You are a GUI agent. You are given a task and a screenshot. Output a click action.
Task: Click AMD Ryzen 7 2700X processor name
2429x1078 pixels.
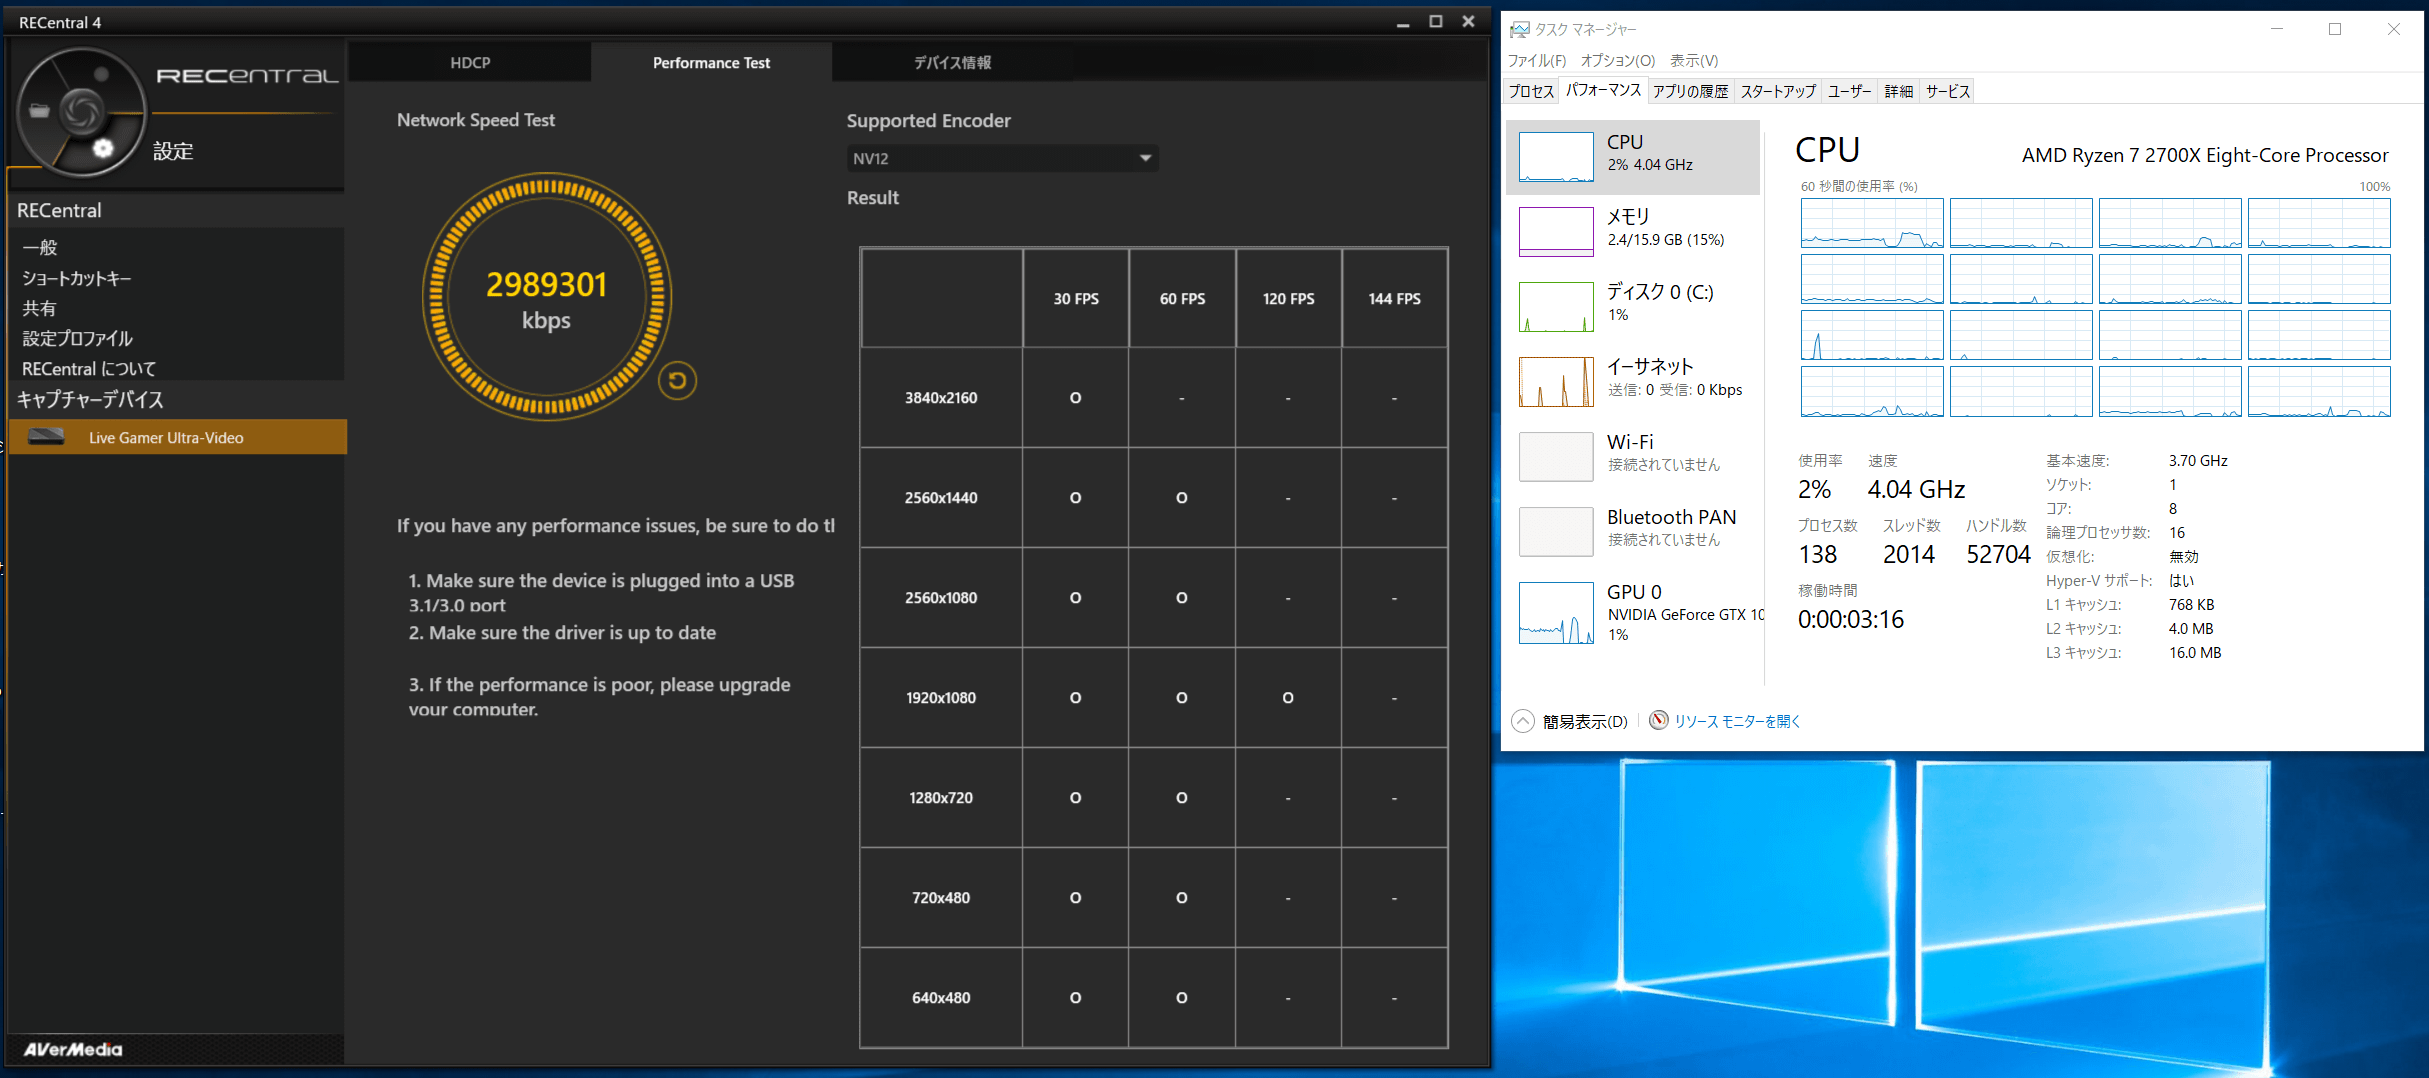[x=2205, y=155]
